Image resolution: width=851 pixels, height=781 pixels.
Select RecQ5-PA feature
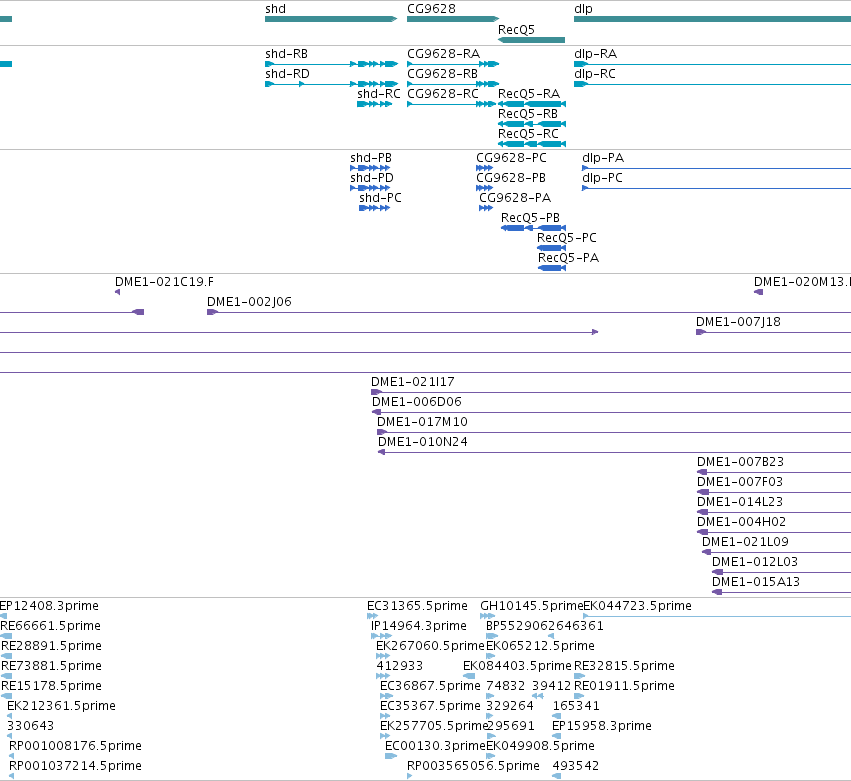click(552, 268)
